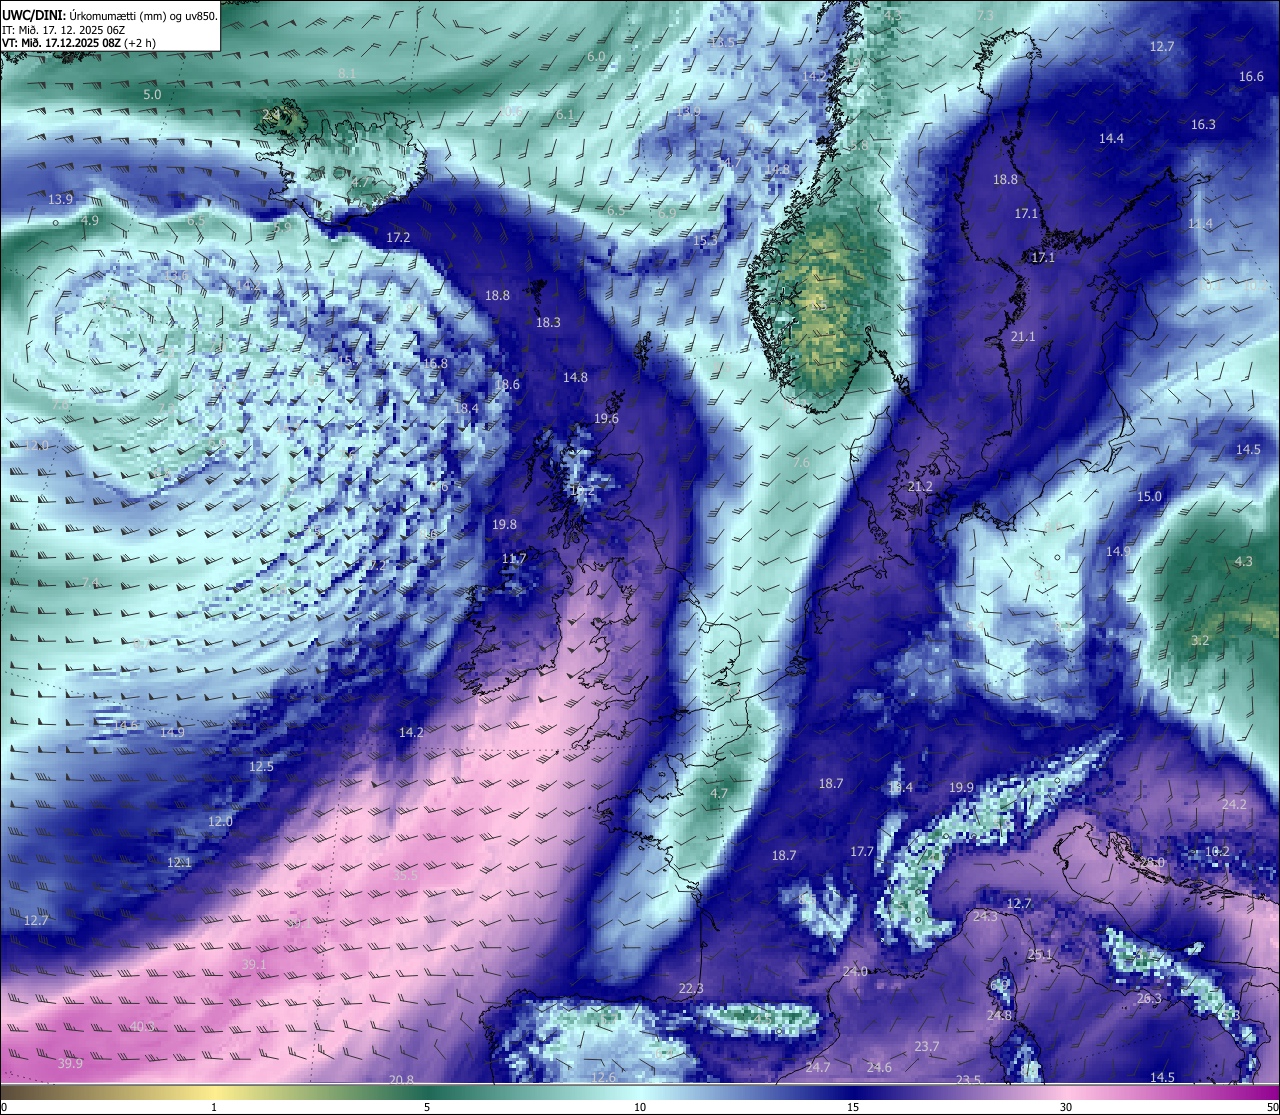Click the 8.1 value label
Viewport: 1280px width, 1115px height.
pos(347,74)
